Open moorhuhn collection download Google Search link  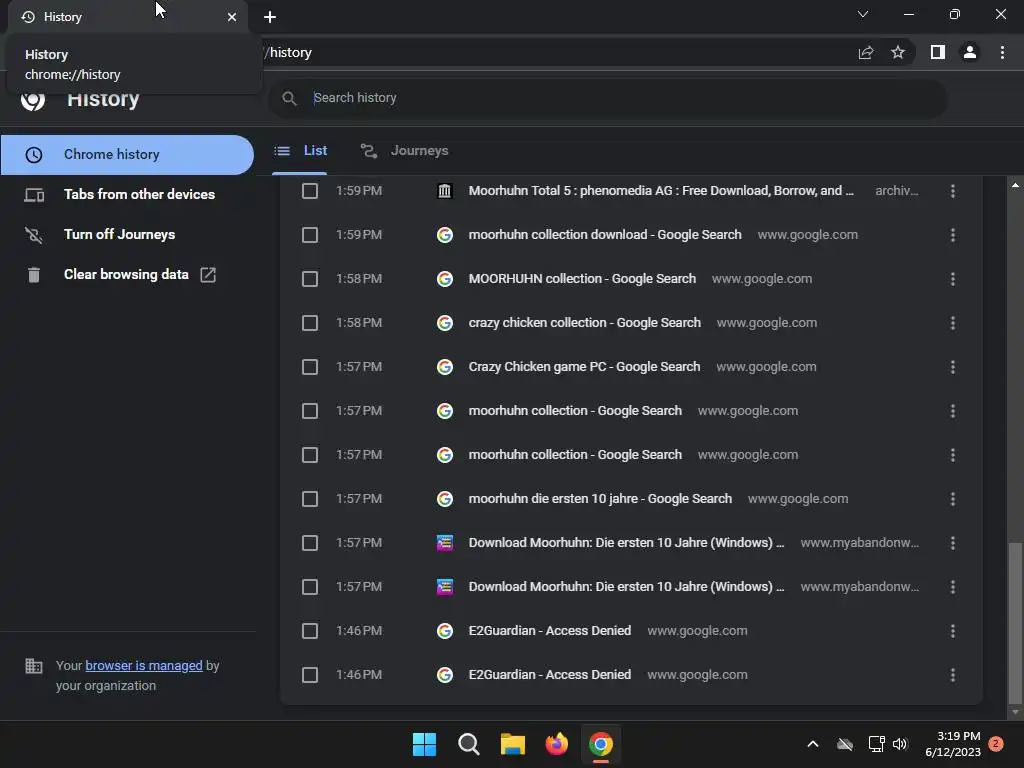[x=605, y=235]
